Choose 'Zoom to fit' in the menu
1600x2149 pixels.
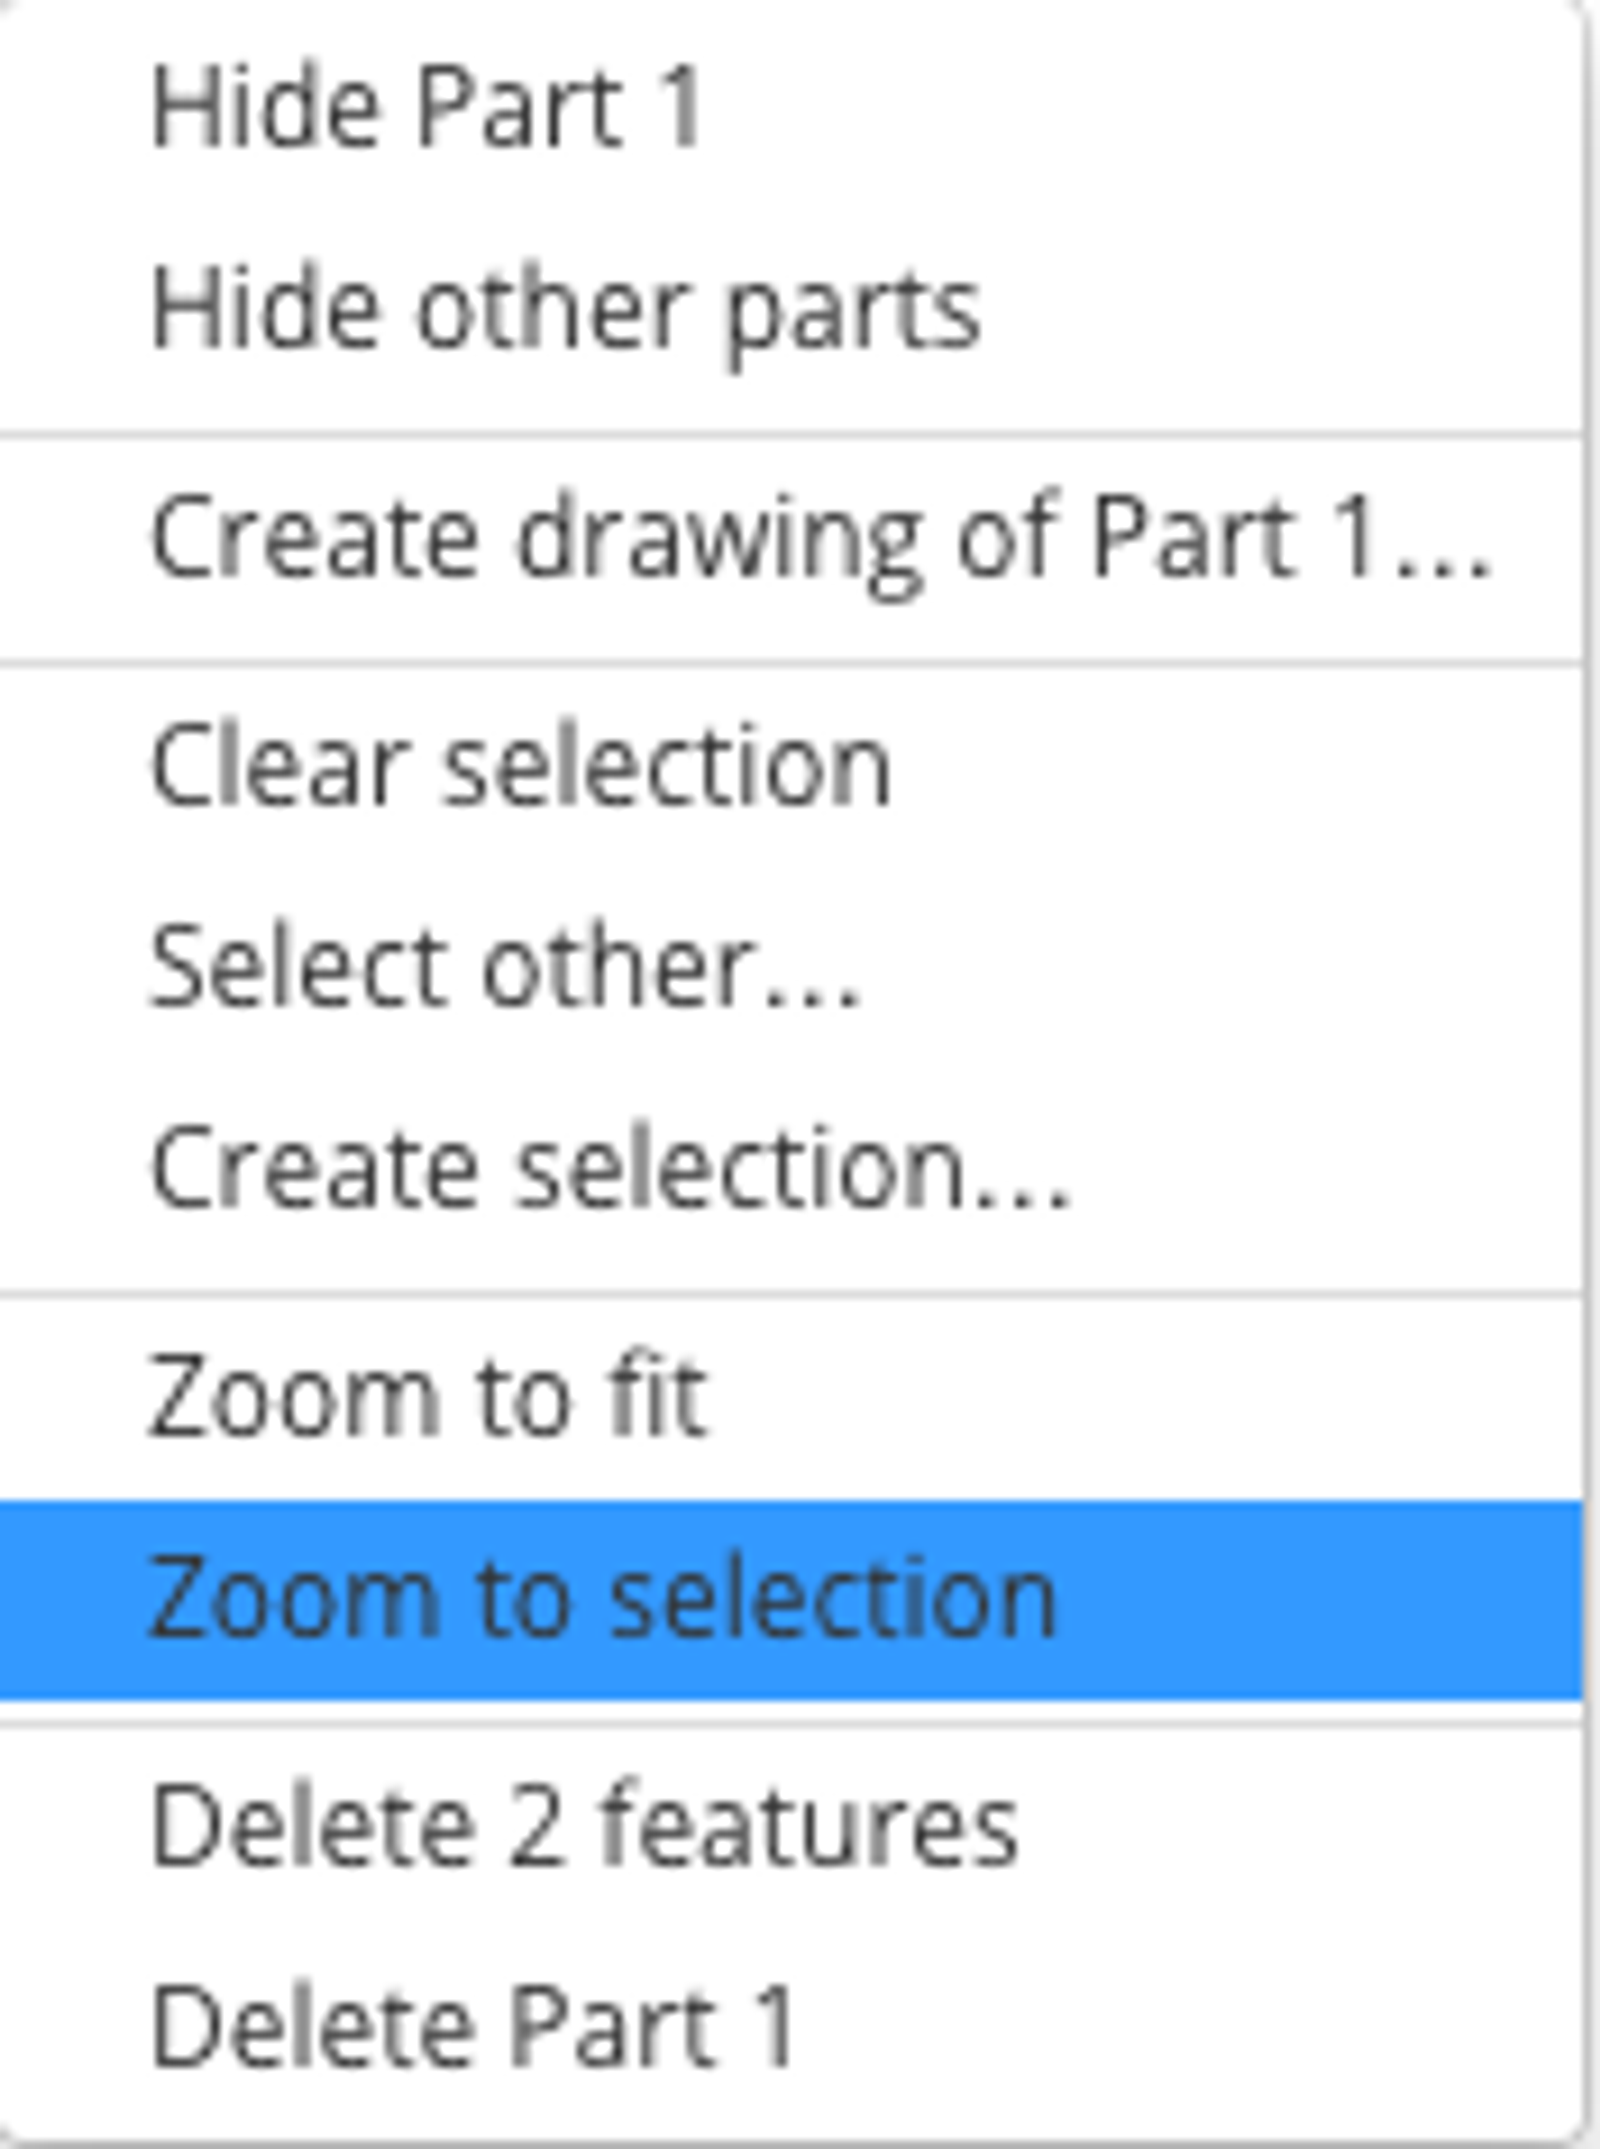coord(428,1398)
